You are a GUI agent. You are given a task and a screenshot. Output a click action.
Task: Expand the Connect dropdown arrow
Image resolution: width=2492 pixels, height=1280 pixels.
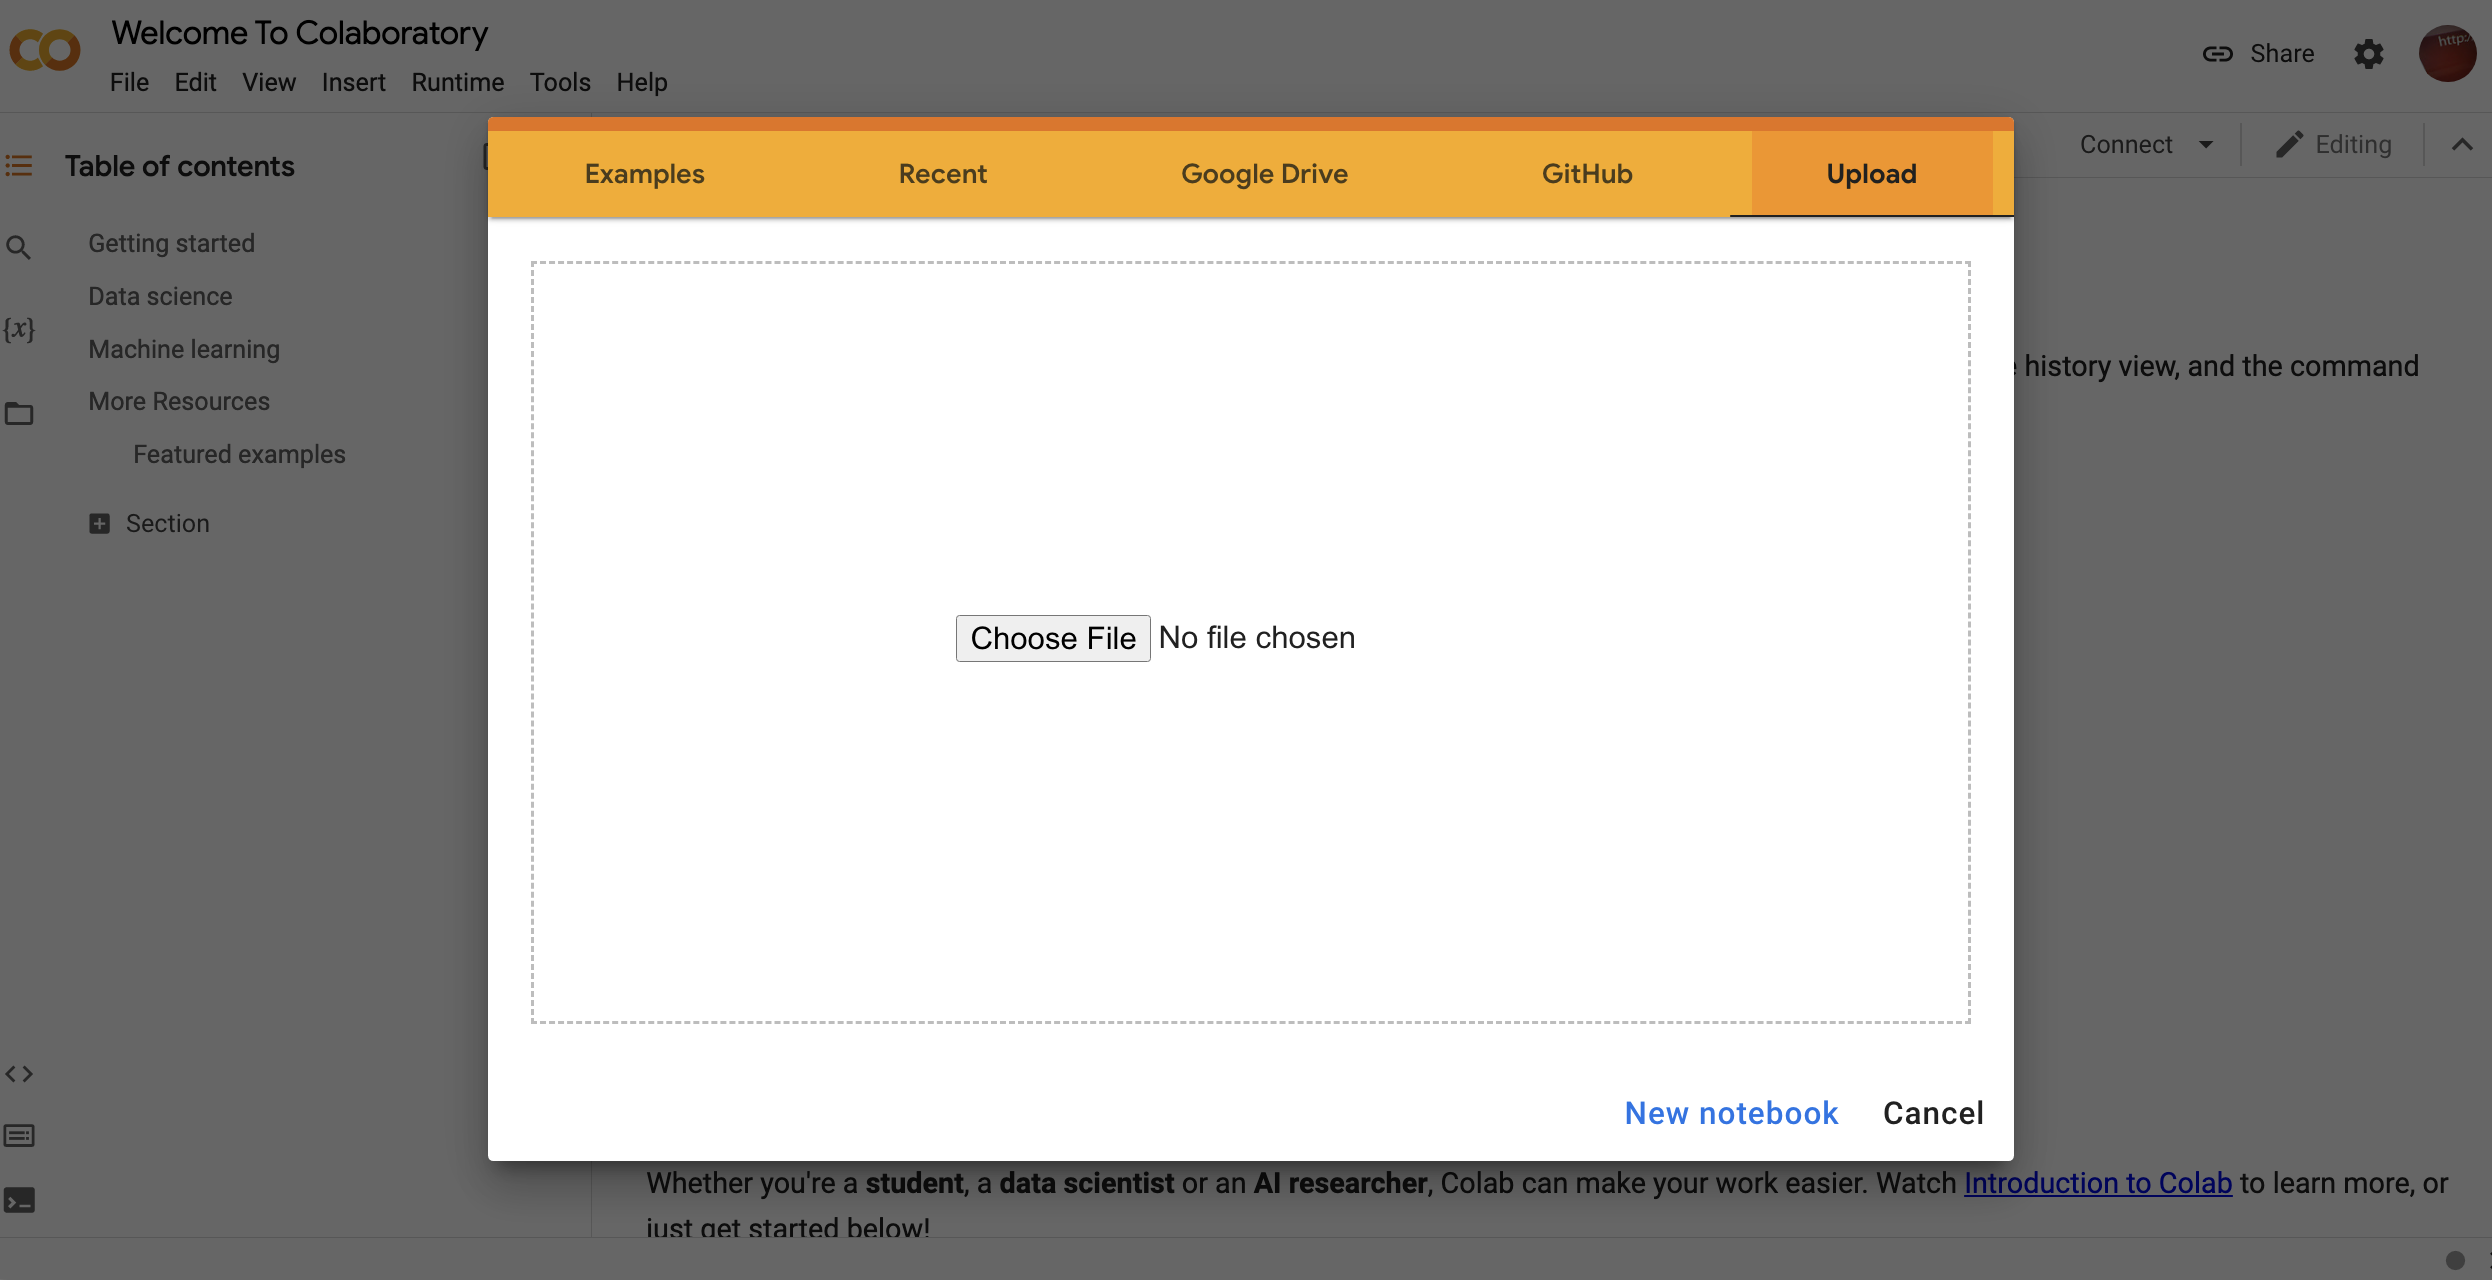click(2206, 145)
